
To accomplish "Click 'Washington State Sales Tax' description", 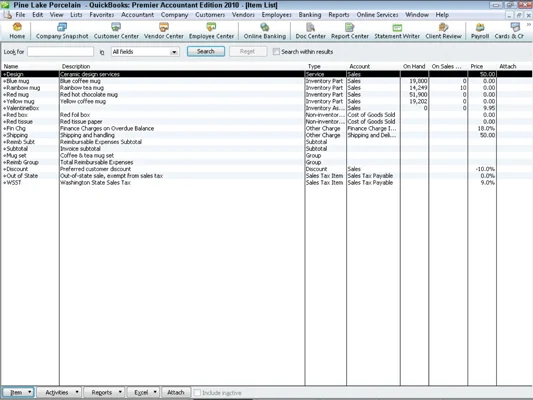I will 95,182.
